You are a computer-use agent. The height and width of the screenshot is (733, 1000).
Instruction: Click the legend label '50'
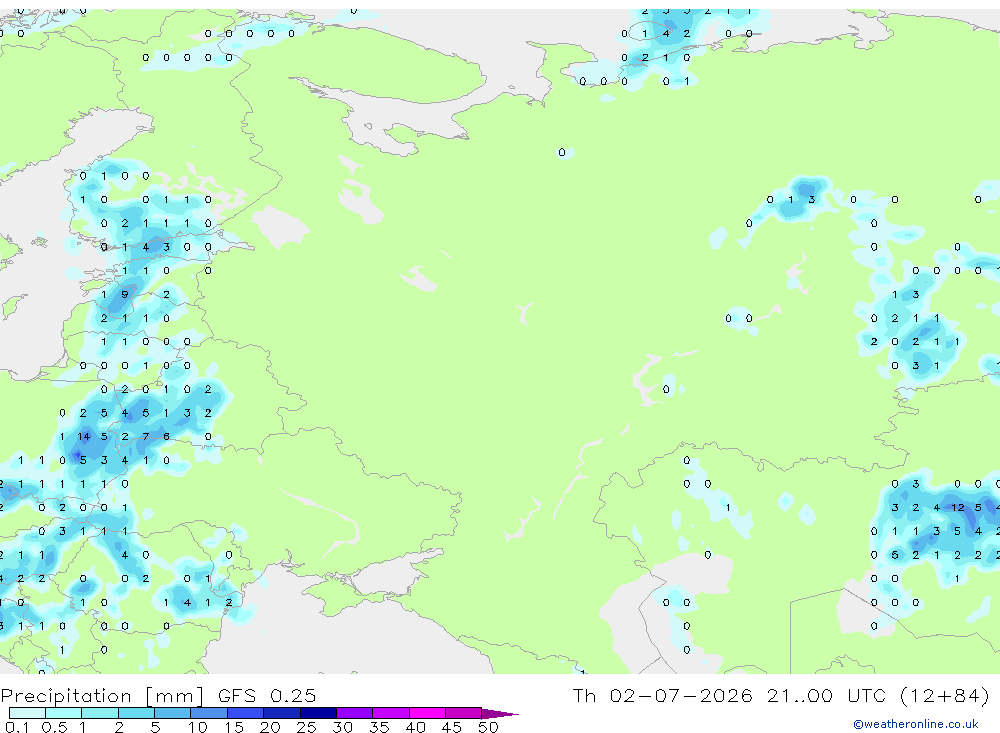coord(489,727)
